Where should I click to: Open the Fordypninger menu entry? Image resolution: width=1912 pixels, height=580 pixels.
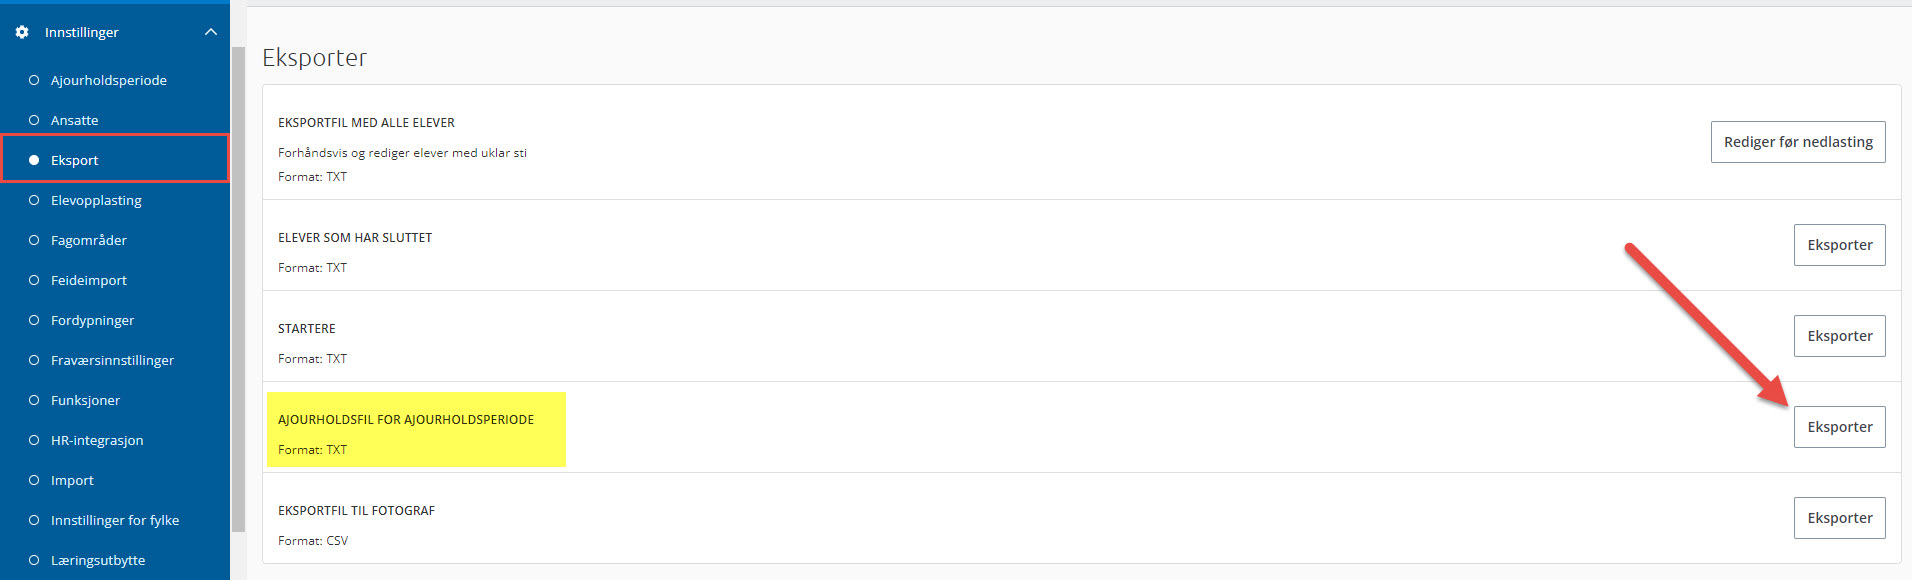pos(92,320)
